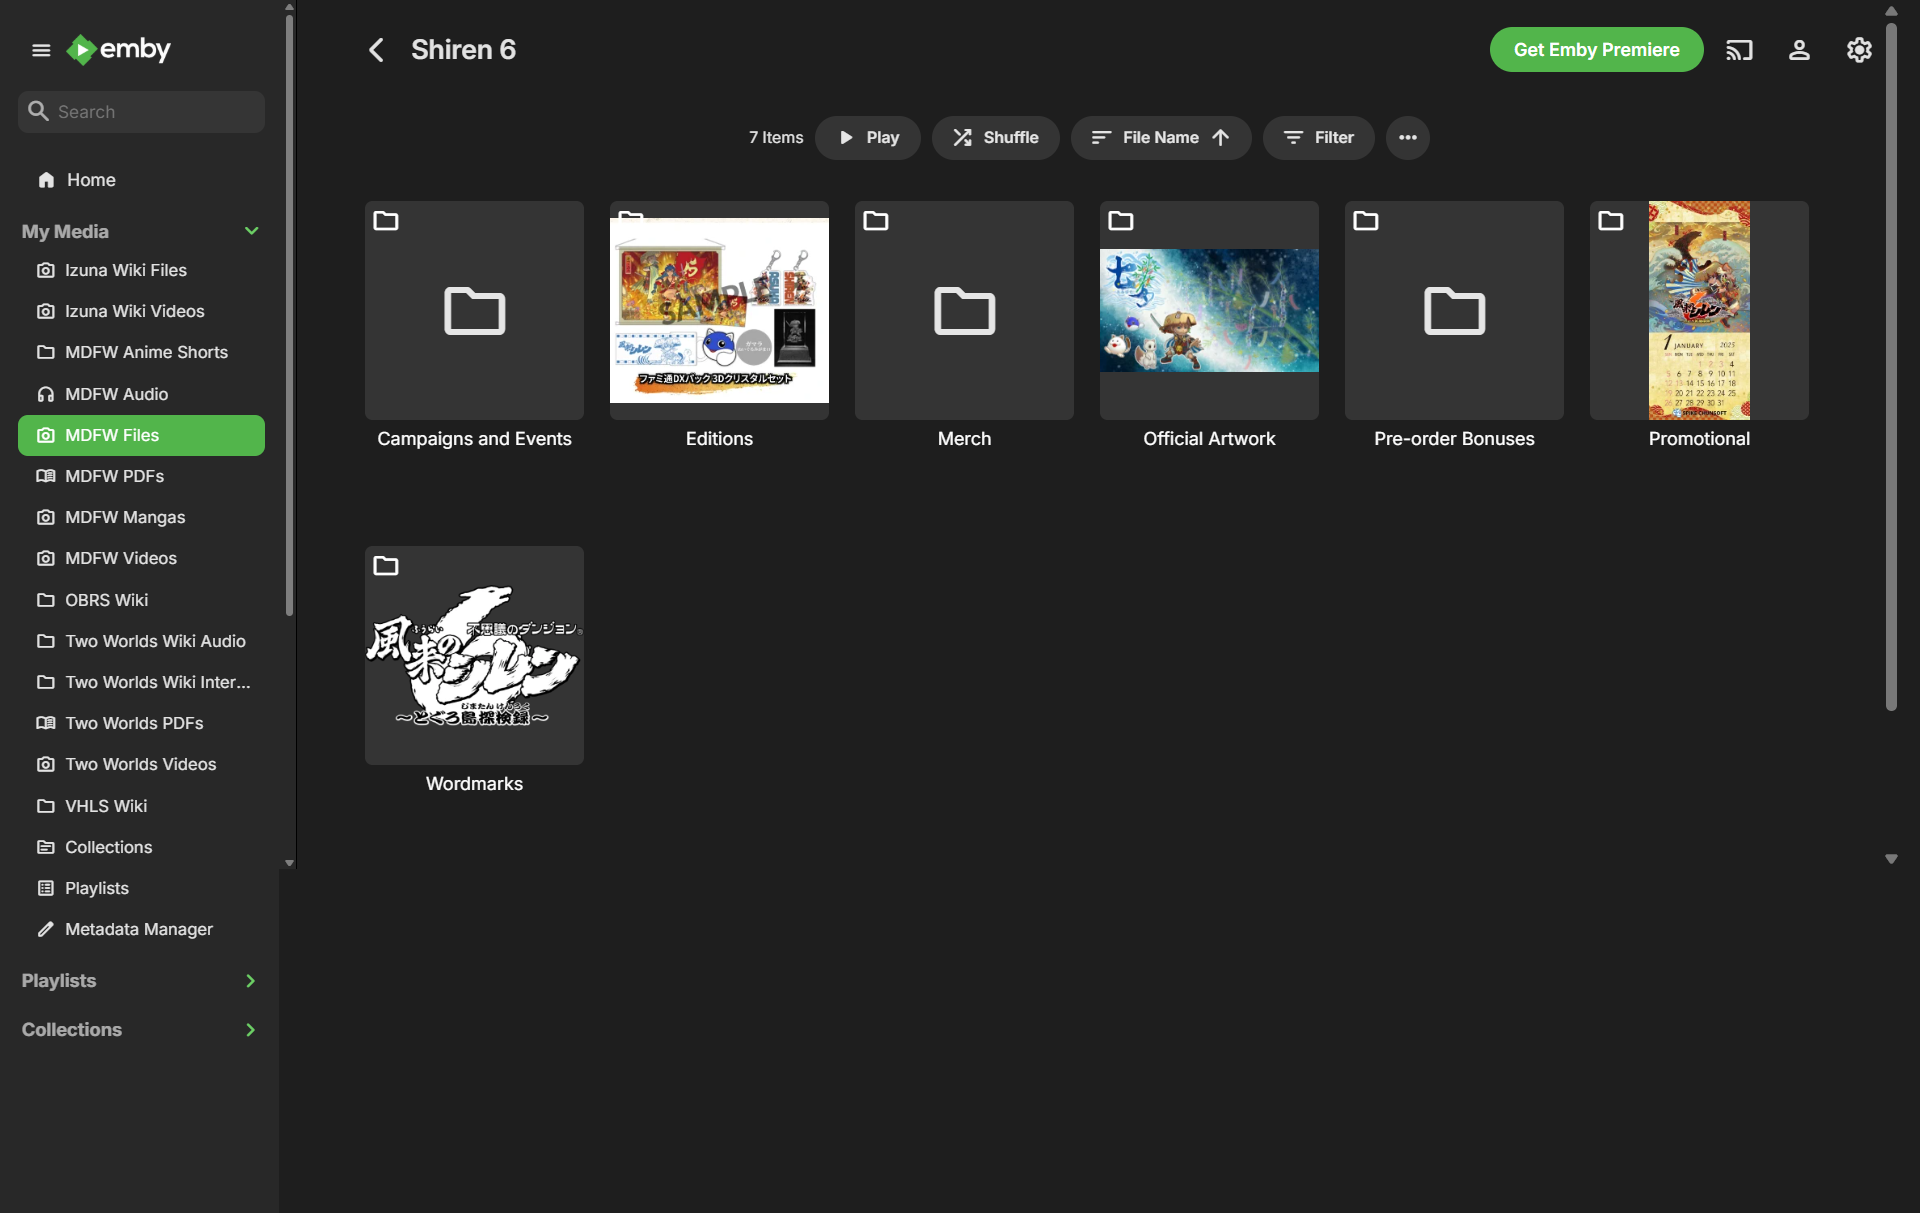Click the Cast to device icon
1920x1213 pixels.
point(1739,50)
